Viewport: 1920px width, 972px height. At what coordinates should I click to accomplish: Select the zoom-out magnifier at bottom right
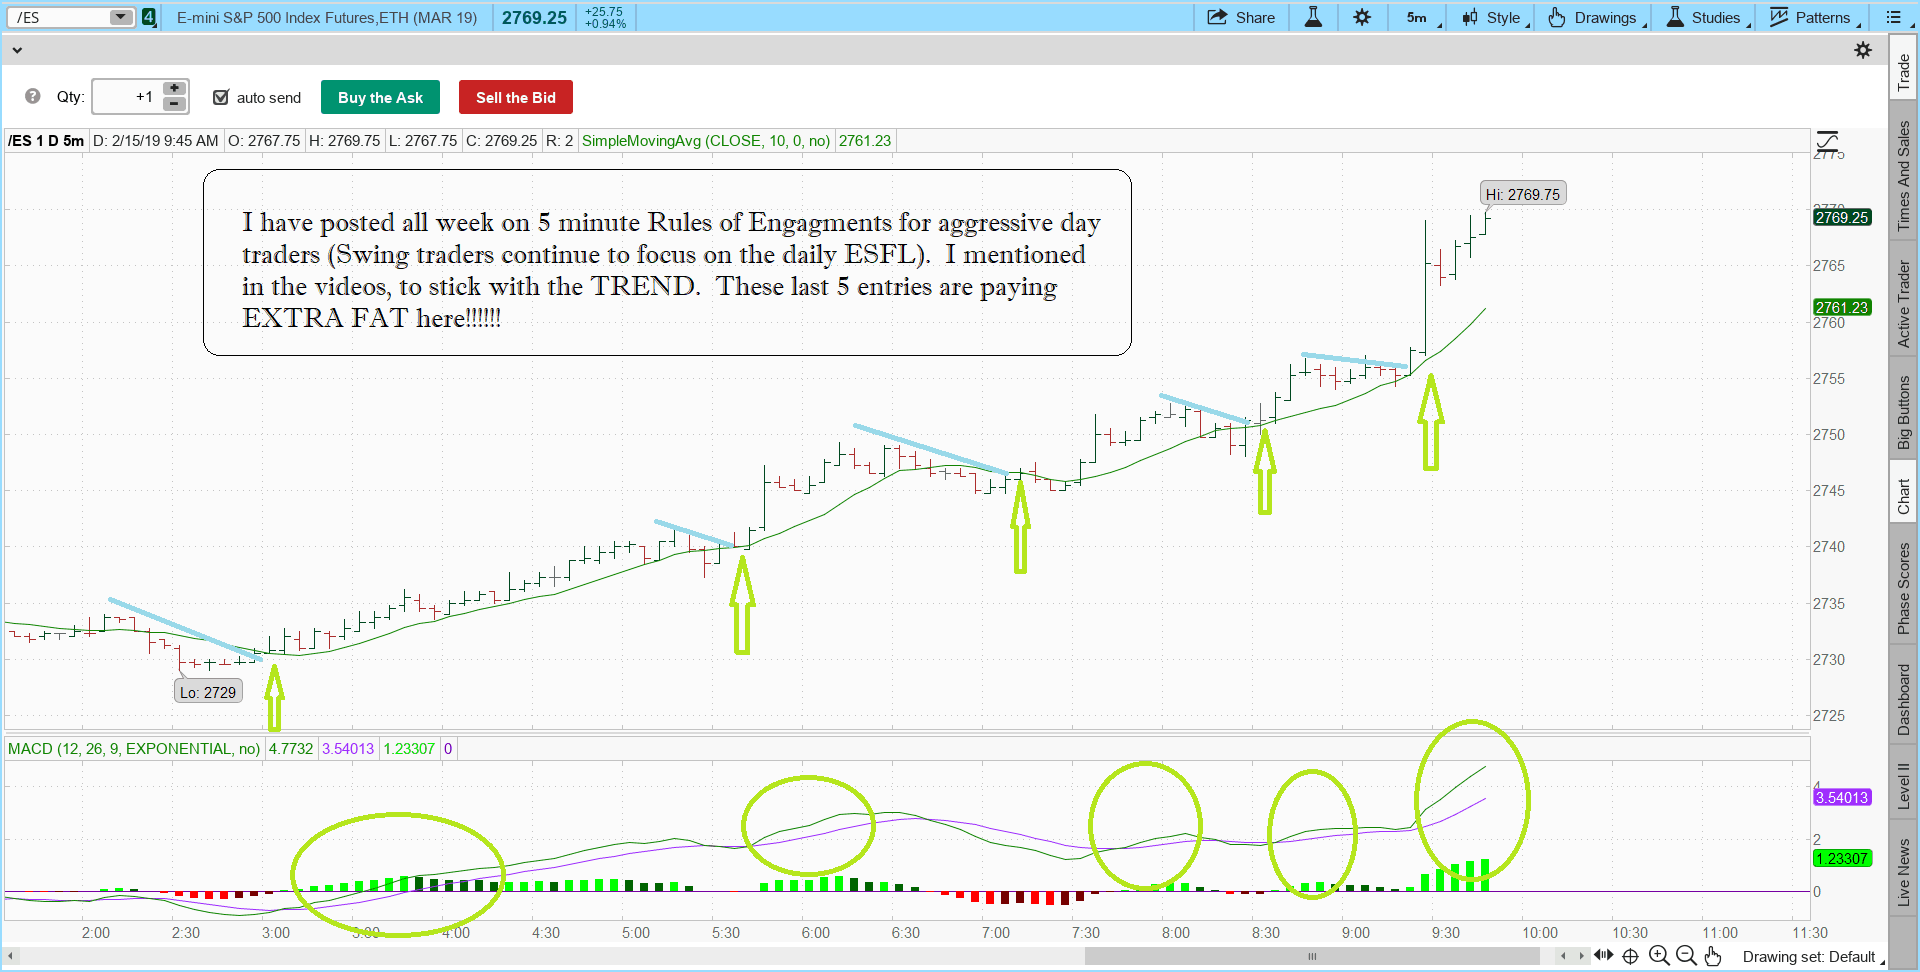click(x=1685, y=956)
